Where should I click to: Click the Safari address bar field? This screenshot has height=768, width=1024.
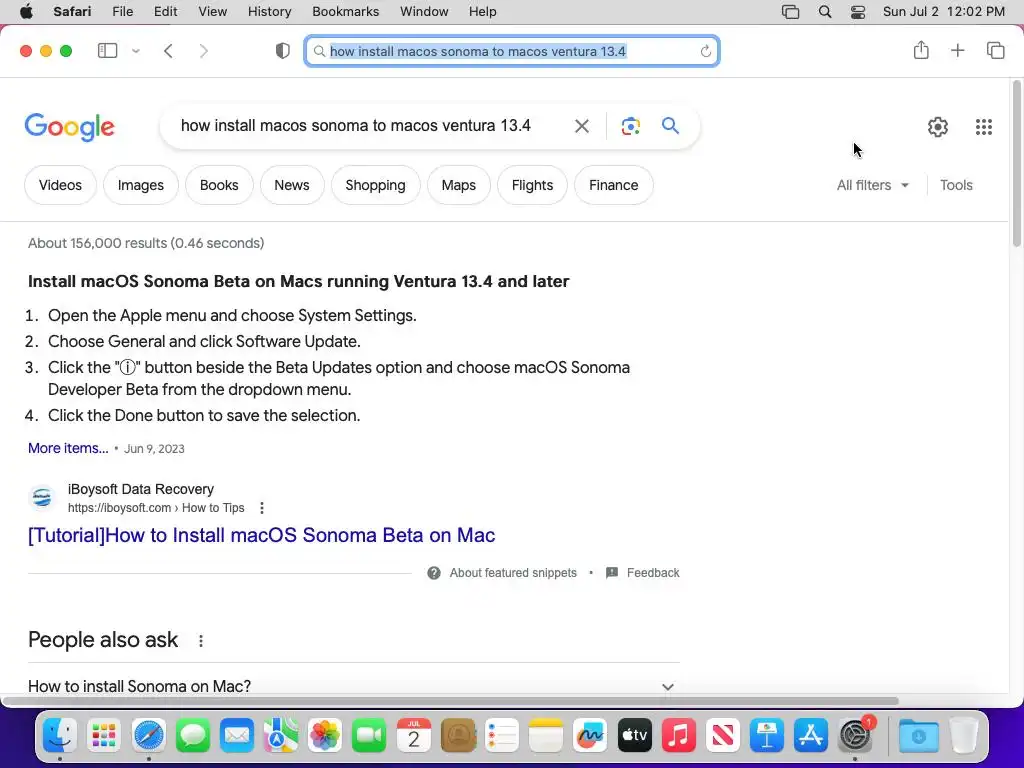(512, 51)
